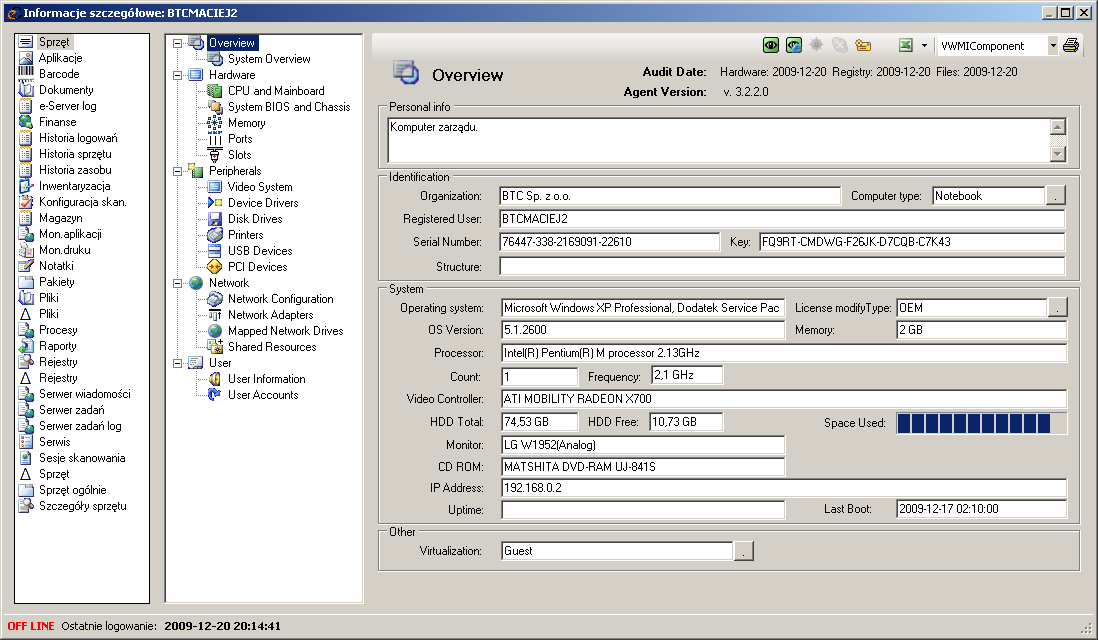Collapse the User tree node

coord(177,363)
